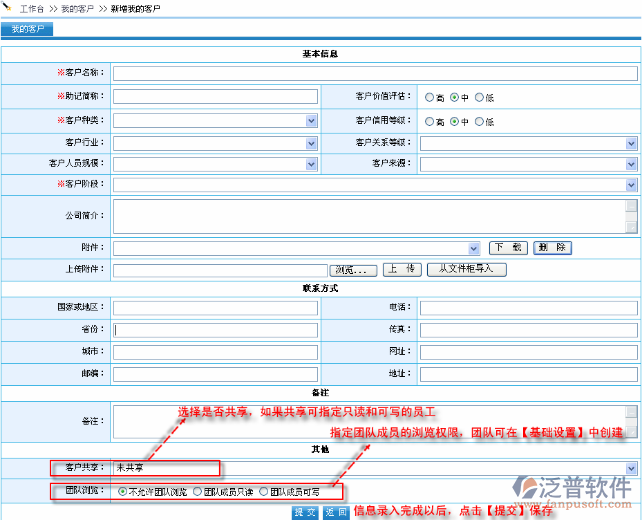Select 高 for 客户价值评估
Image resolution: width=642 pixels, height=520 pixels.
[430, 98]
